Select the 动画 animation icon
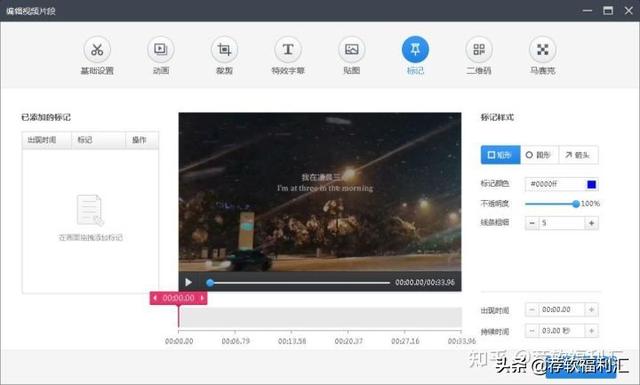Viewport: 640px width, 385px height. click(161, 49)
